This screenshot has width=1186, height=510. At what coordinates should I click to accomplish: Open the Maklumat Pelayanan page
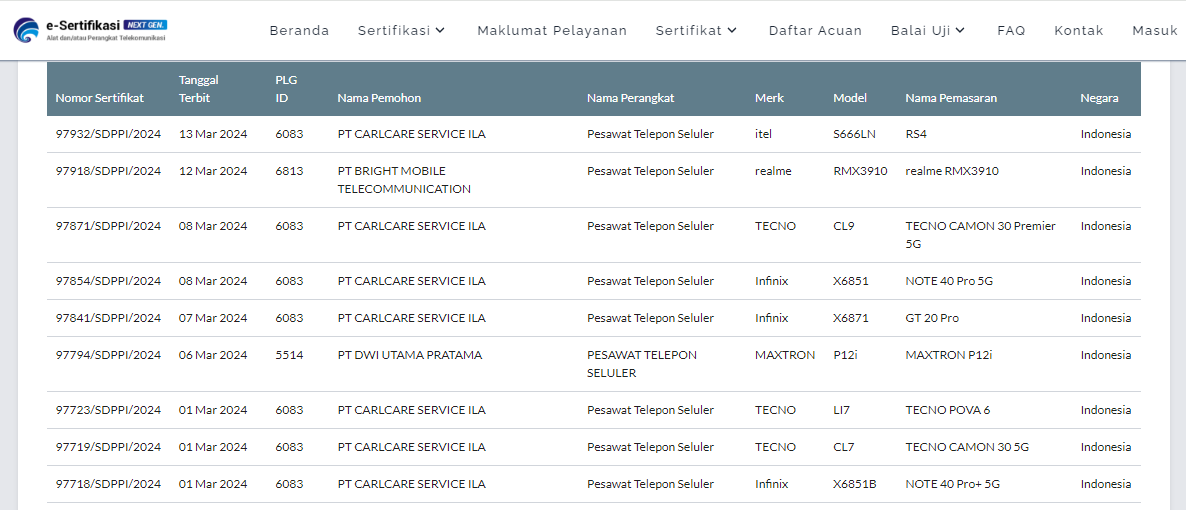point(552,30)
